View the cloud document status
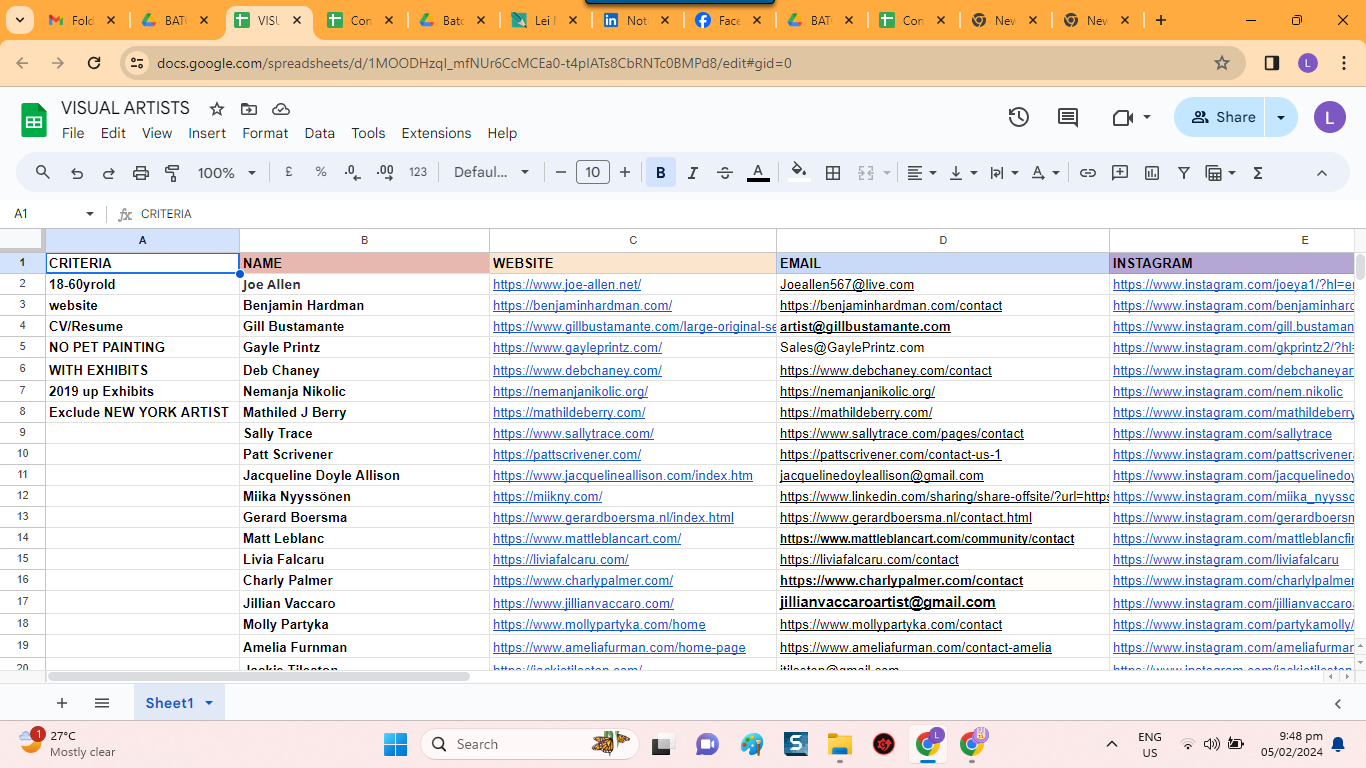 pyautogui.click(x=281, y=108)
